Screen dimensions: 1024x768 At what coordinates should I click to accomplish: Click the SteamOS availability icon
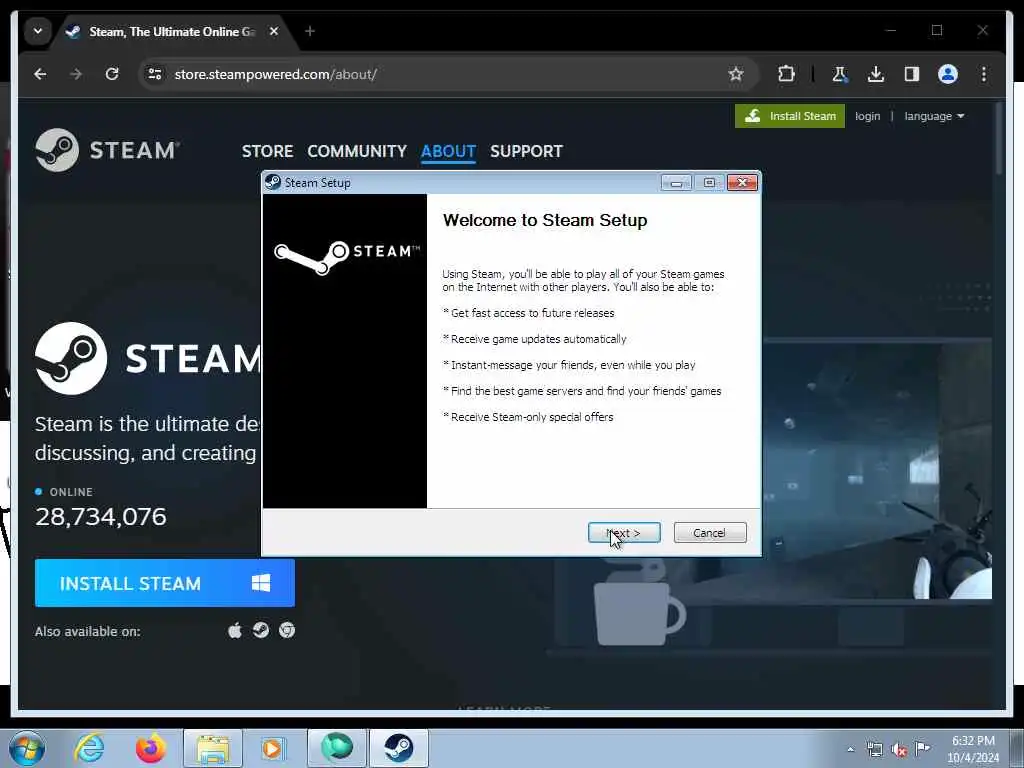click(261, 630)
